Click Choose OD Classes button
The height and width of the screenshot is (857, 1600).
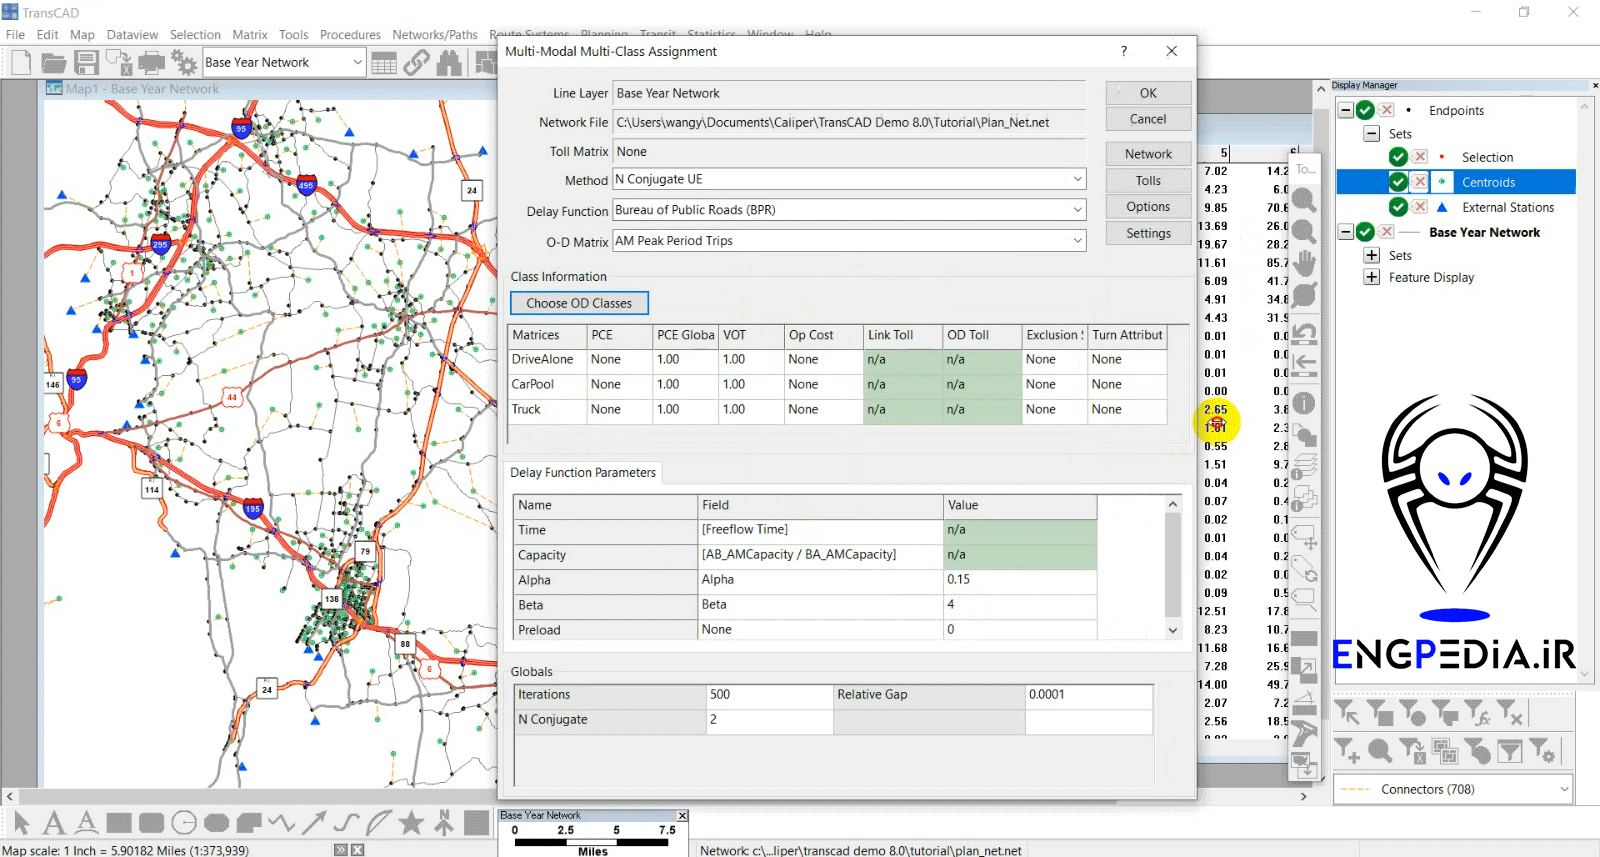point(579,303)
